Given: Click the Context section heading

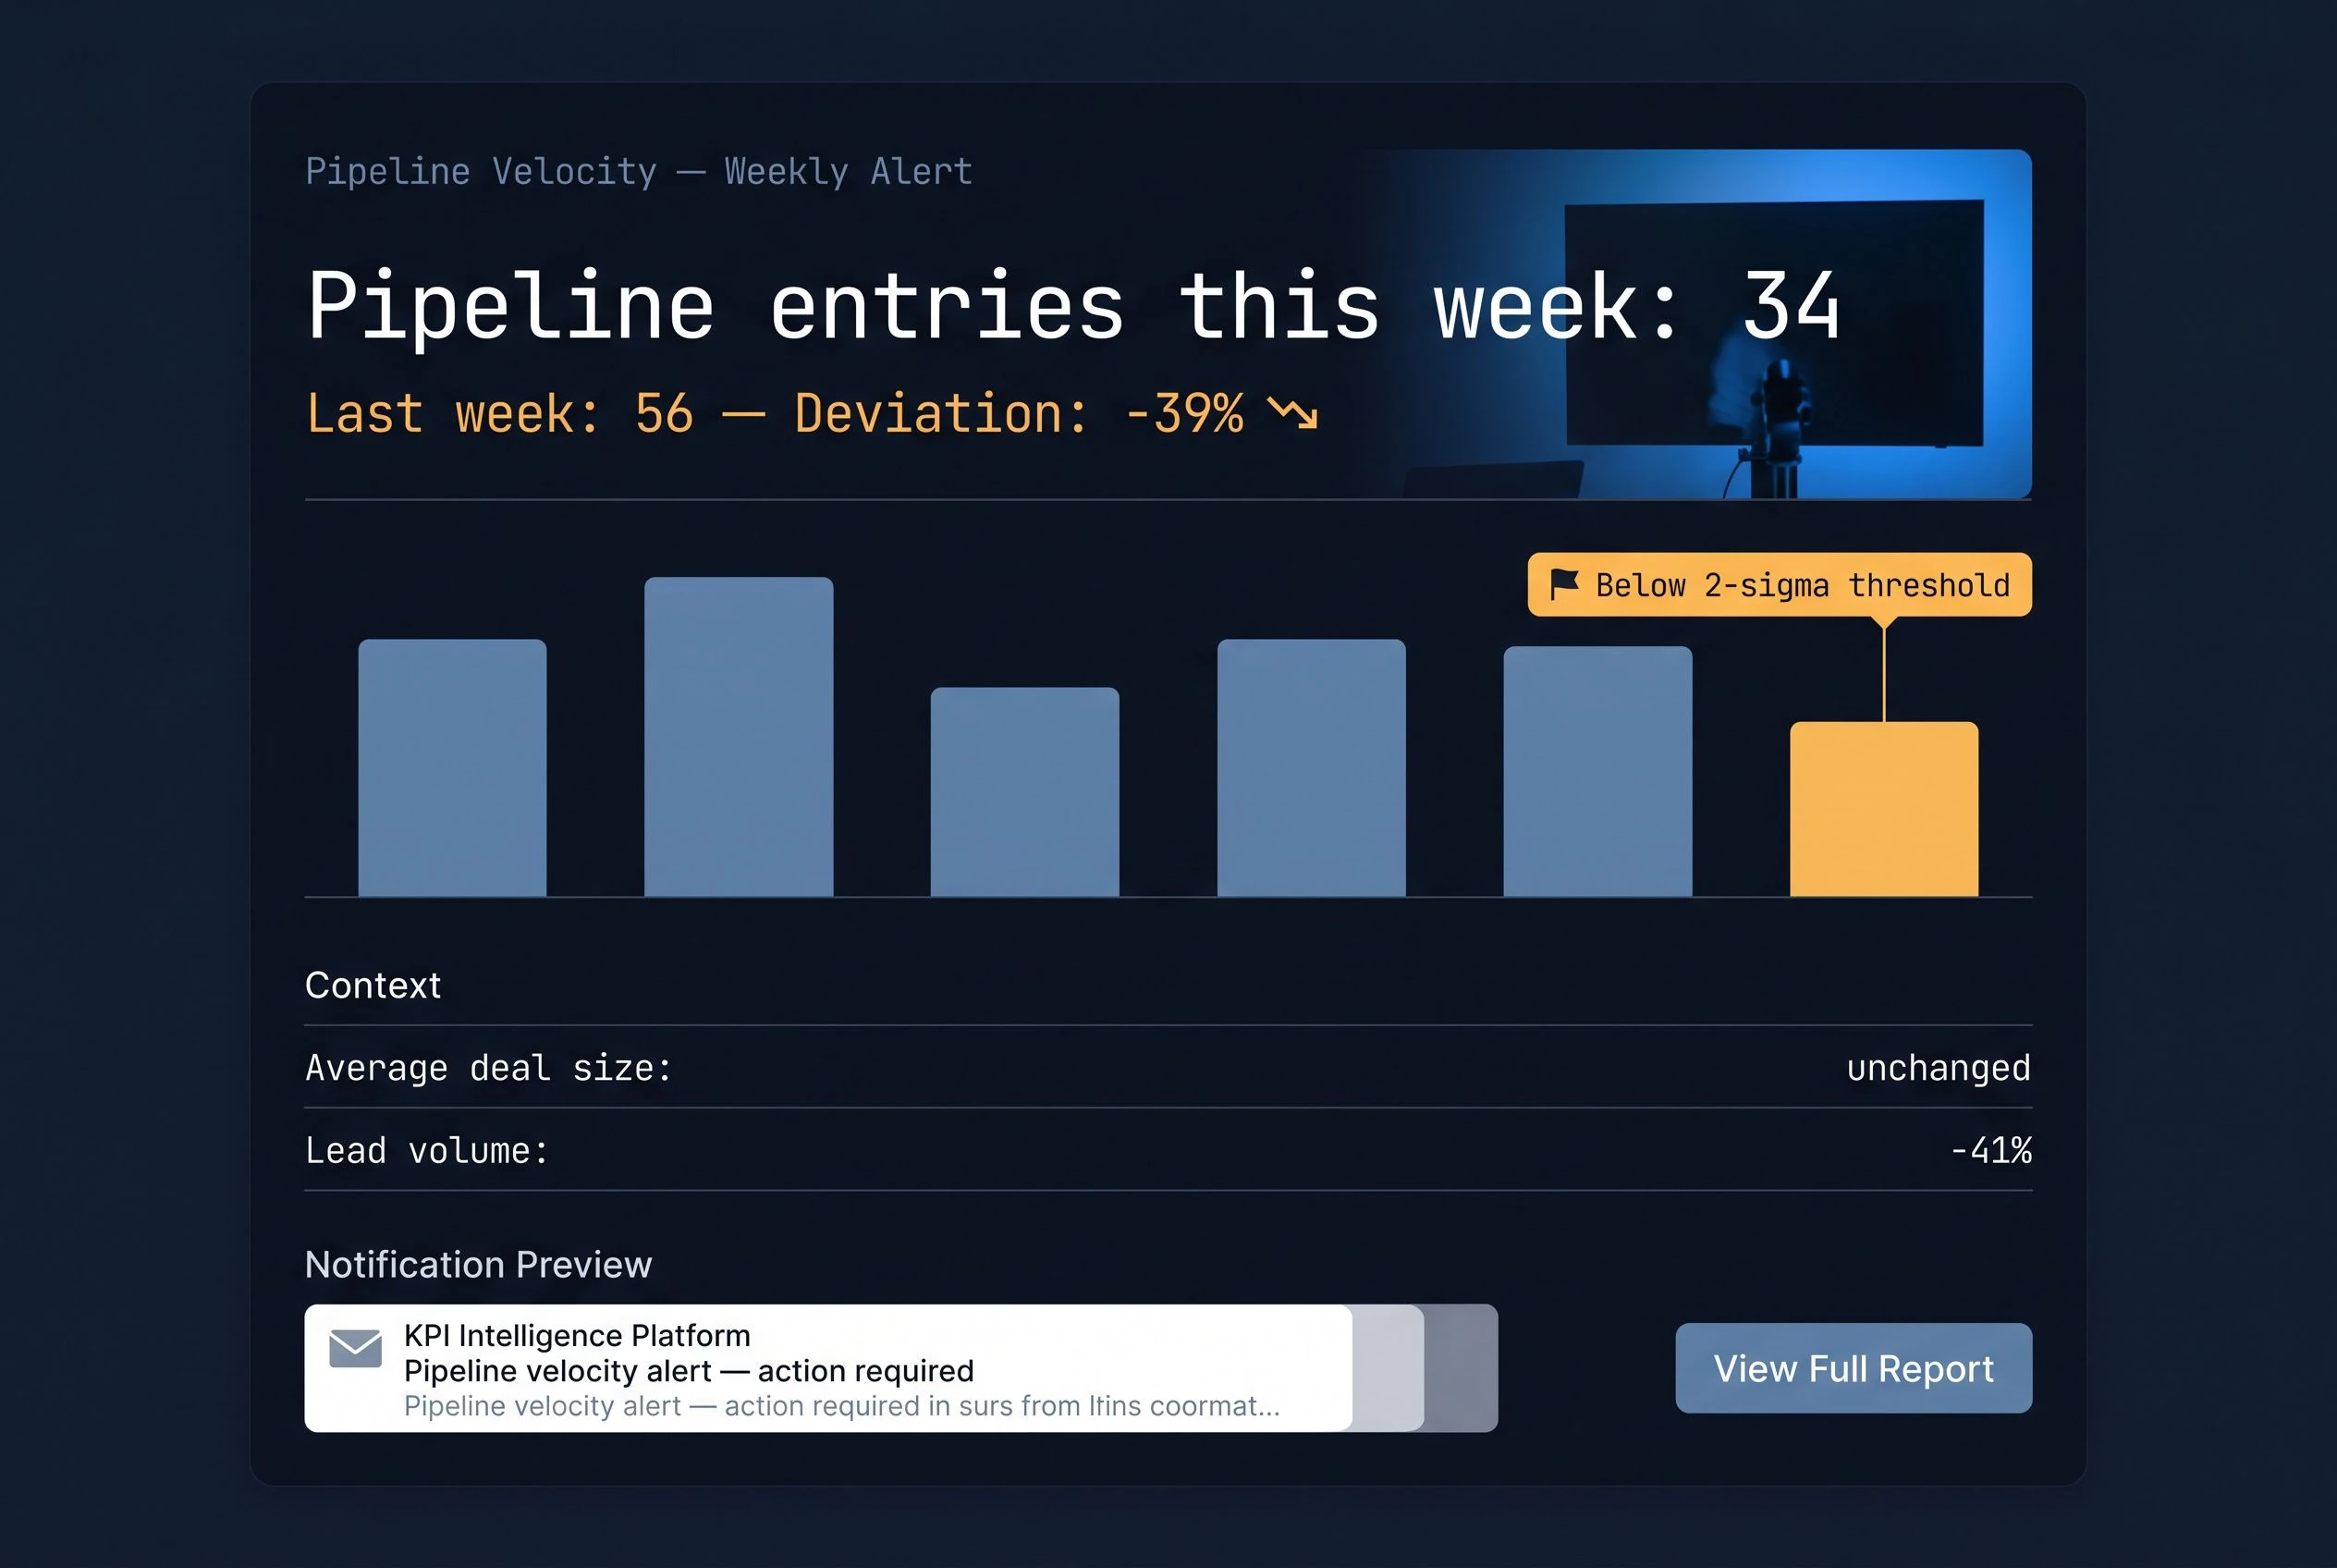Looking at the screenshot, I should coord(372,985).
